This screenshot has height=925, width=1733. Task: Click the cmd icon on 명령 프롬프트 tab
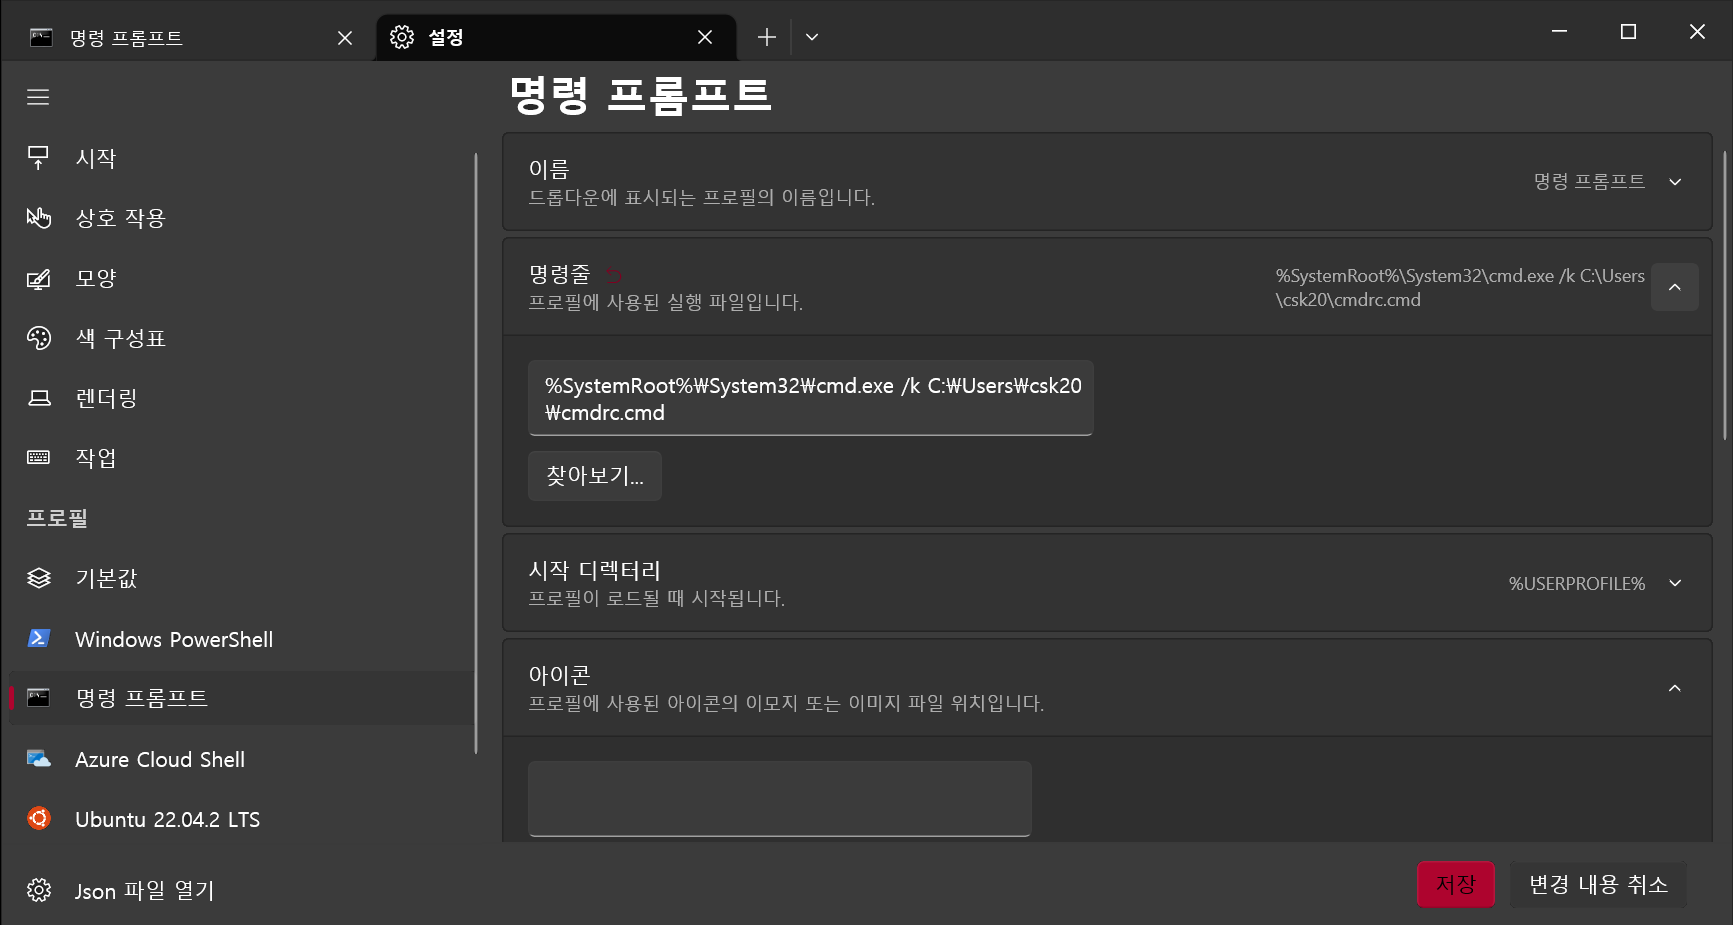(x=41, y=38)
